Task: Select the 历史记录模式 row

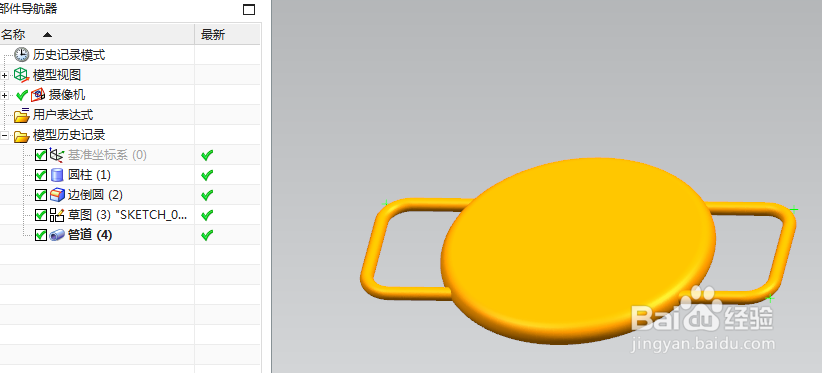Action: (x=69, y=54)
